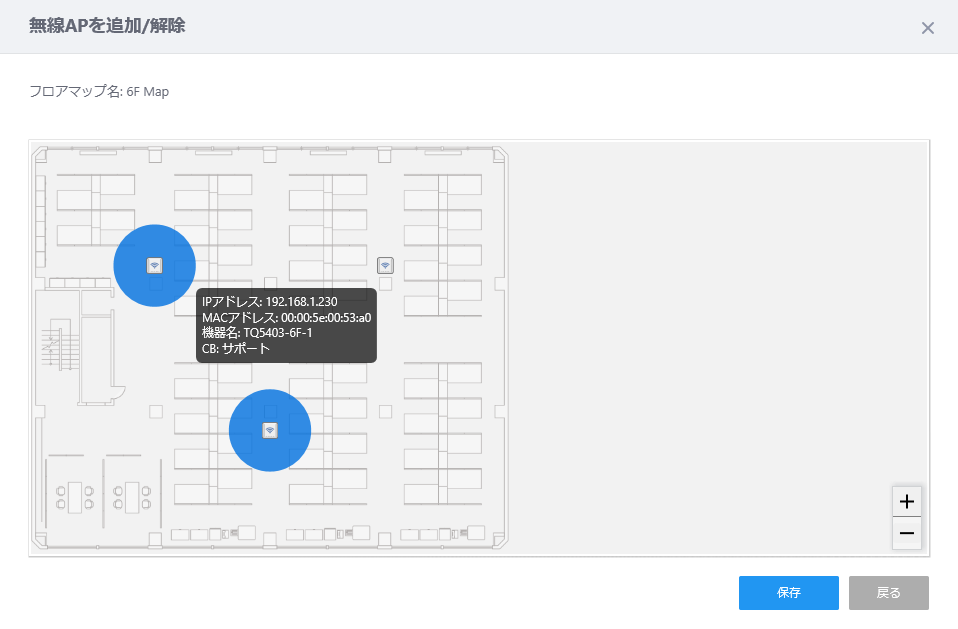Screen dimensions: 958x629
Task: Click the 機器名: TQ5403-6F-1 text
Action: [x=257, y=333]
